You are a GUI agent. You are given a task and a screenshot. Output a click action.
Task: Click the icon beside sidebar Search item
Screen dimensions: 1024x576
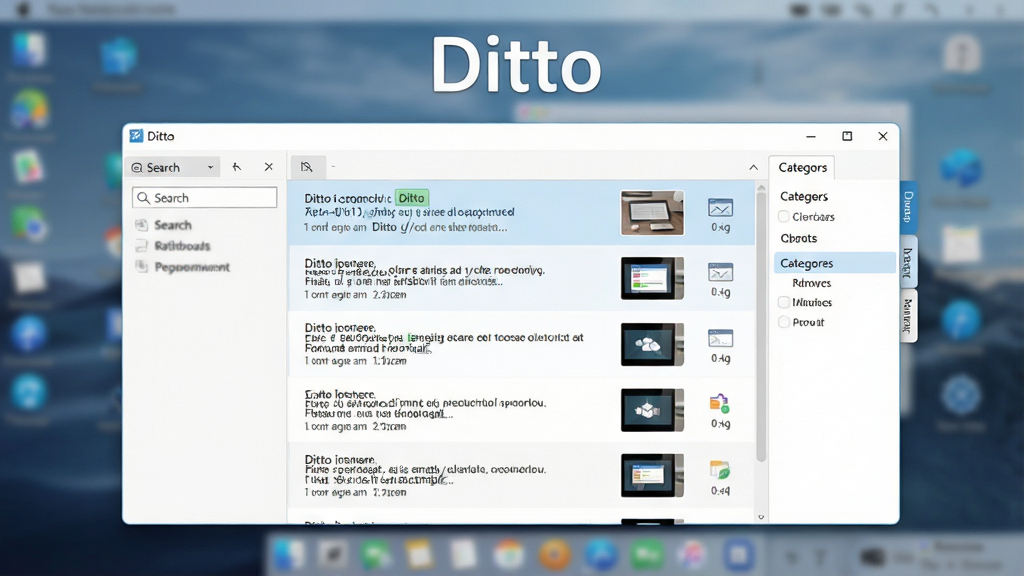(141, 225)
